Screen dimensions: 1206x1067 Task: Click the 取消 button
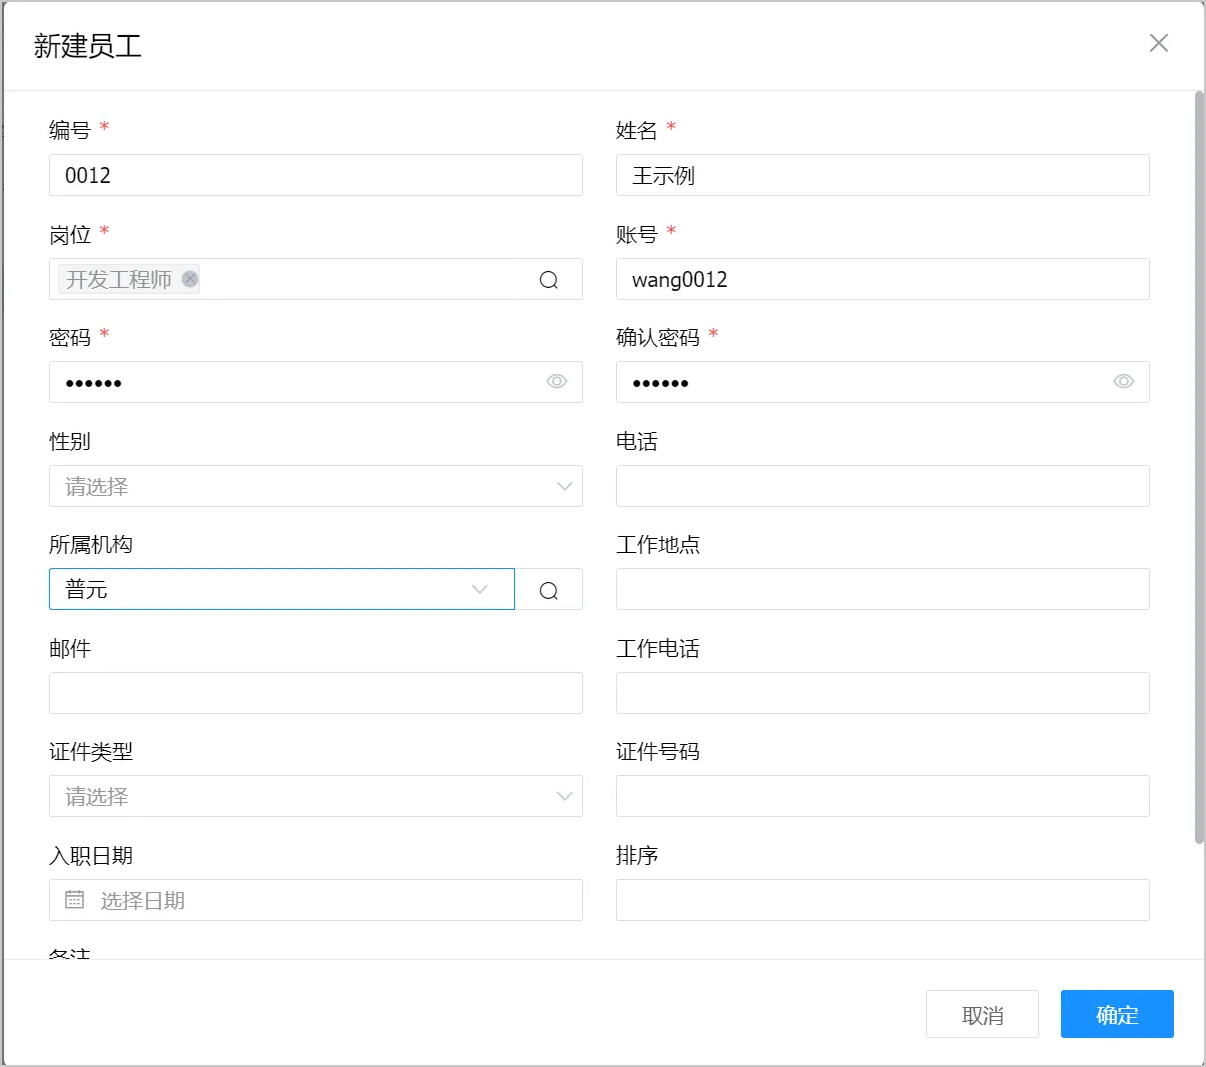[x=981, y=1014]
